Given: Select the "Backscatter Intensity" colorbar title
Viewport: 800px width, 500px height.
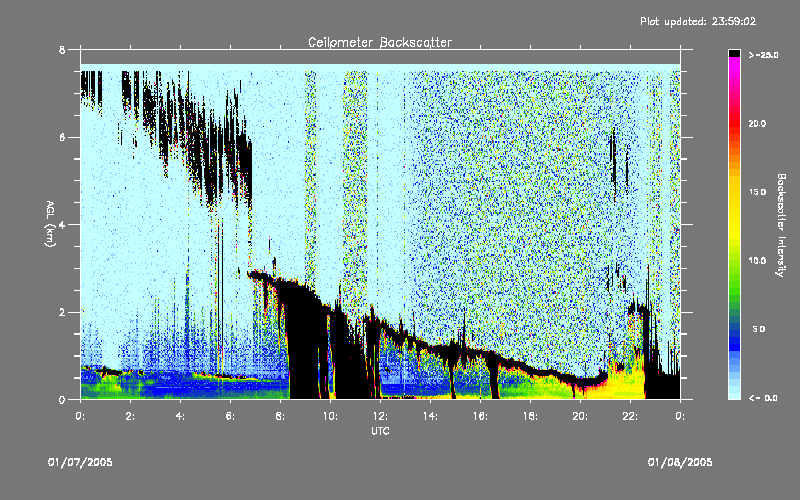Looking at the screenshot, I should pos(781,225).
